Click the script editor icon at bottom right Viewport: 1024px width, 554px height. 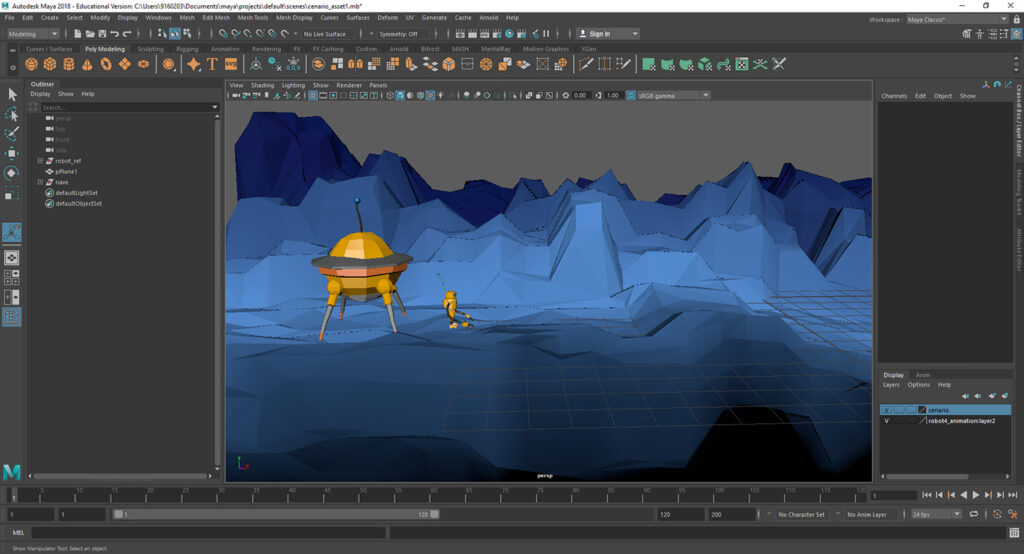(1012, 533)
